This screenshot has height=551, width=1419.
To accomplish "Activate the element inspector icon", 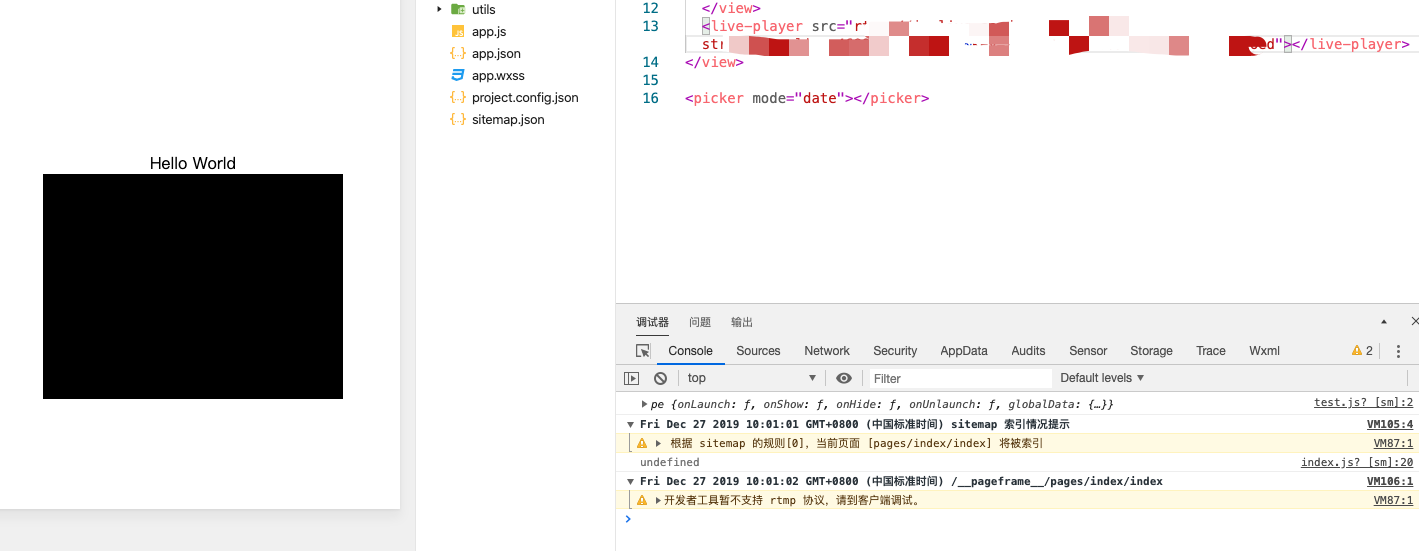I will (643, 351).
